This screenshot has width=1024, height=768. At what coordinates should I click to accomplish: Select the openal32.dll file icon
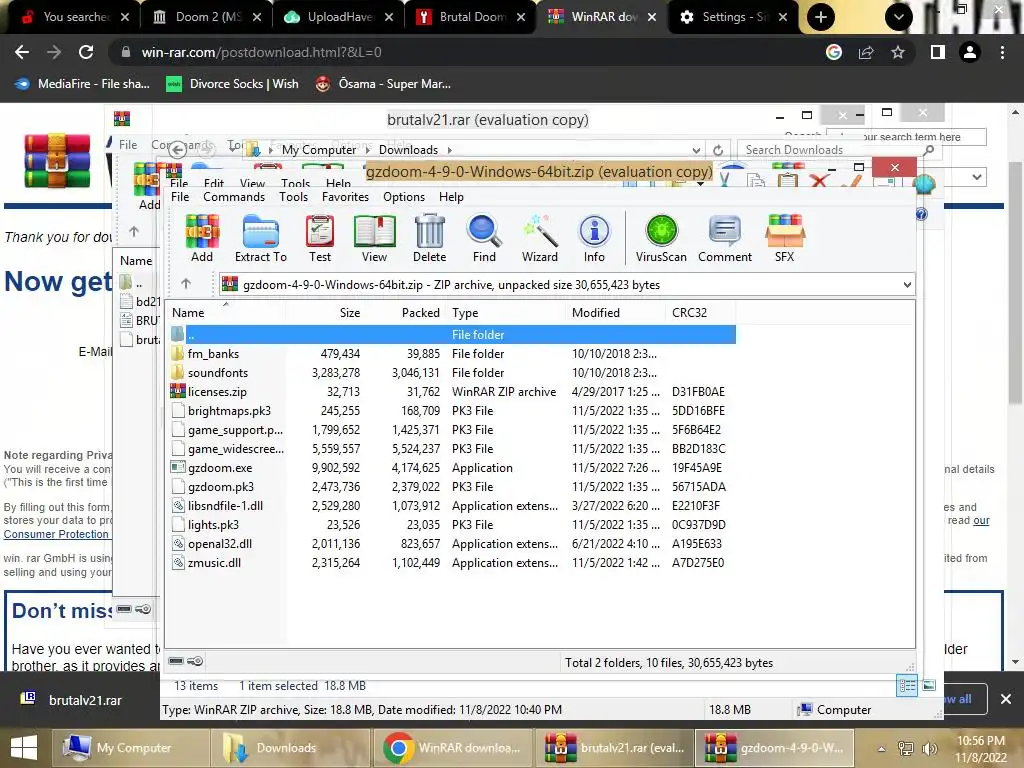tap(178, 543)
